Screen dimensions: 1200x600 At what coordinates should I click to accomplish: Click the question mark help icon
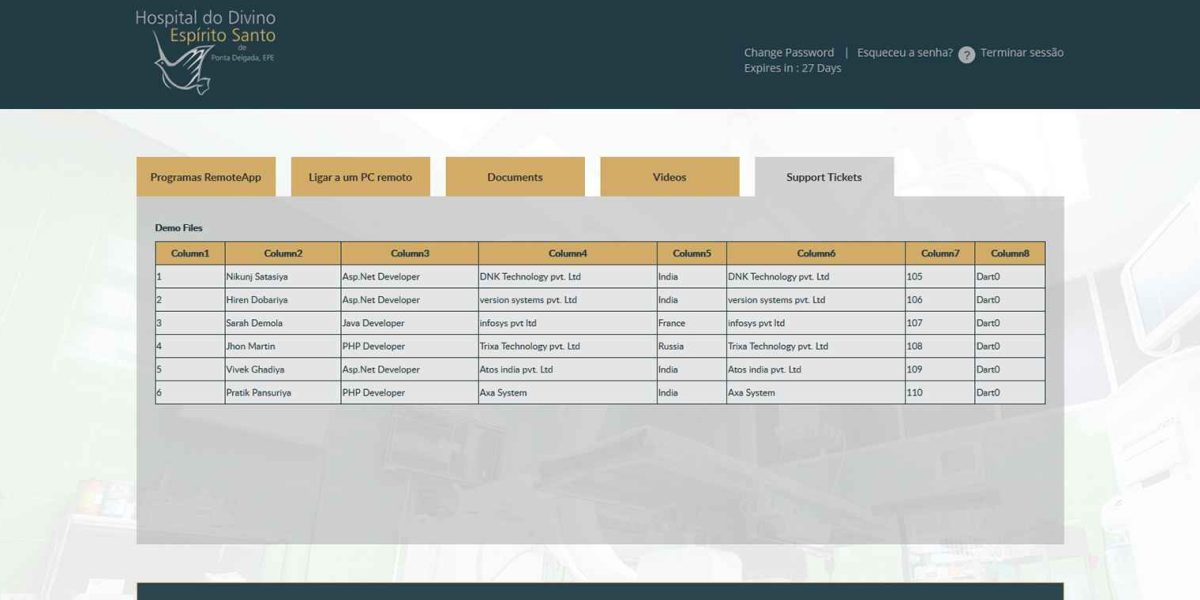pos(966,53)
